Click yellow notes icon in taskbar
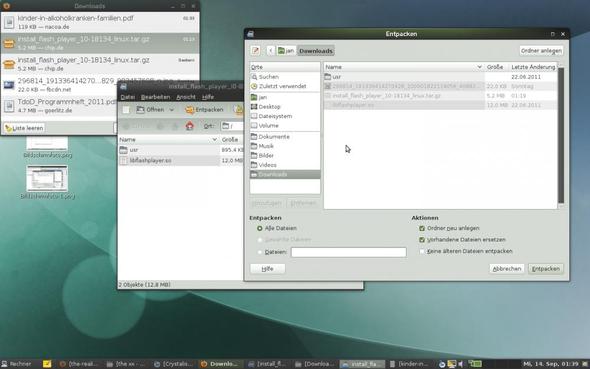 (x=47, y=364)
